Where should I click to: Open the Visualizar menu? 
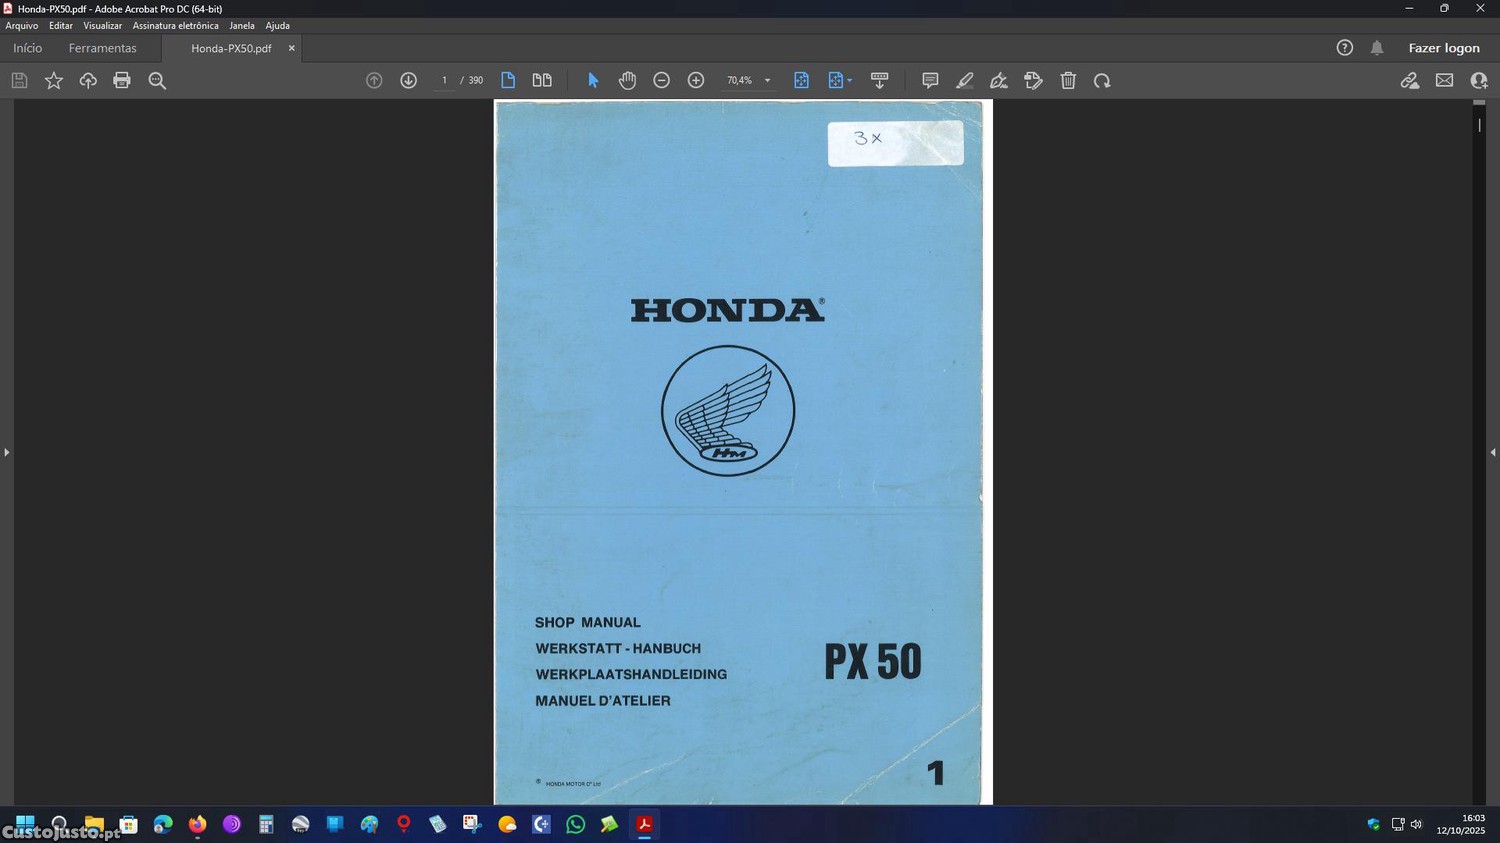(102, 26)
